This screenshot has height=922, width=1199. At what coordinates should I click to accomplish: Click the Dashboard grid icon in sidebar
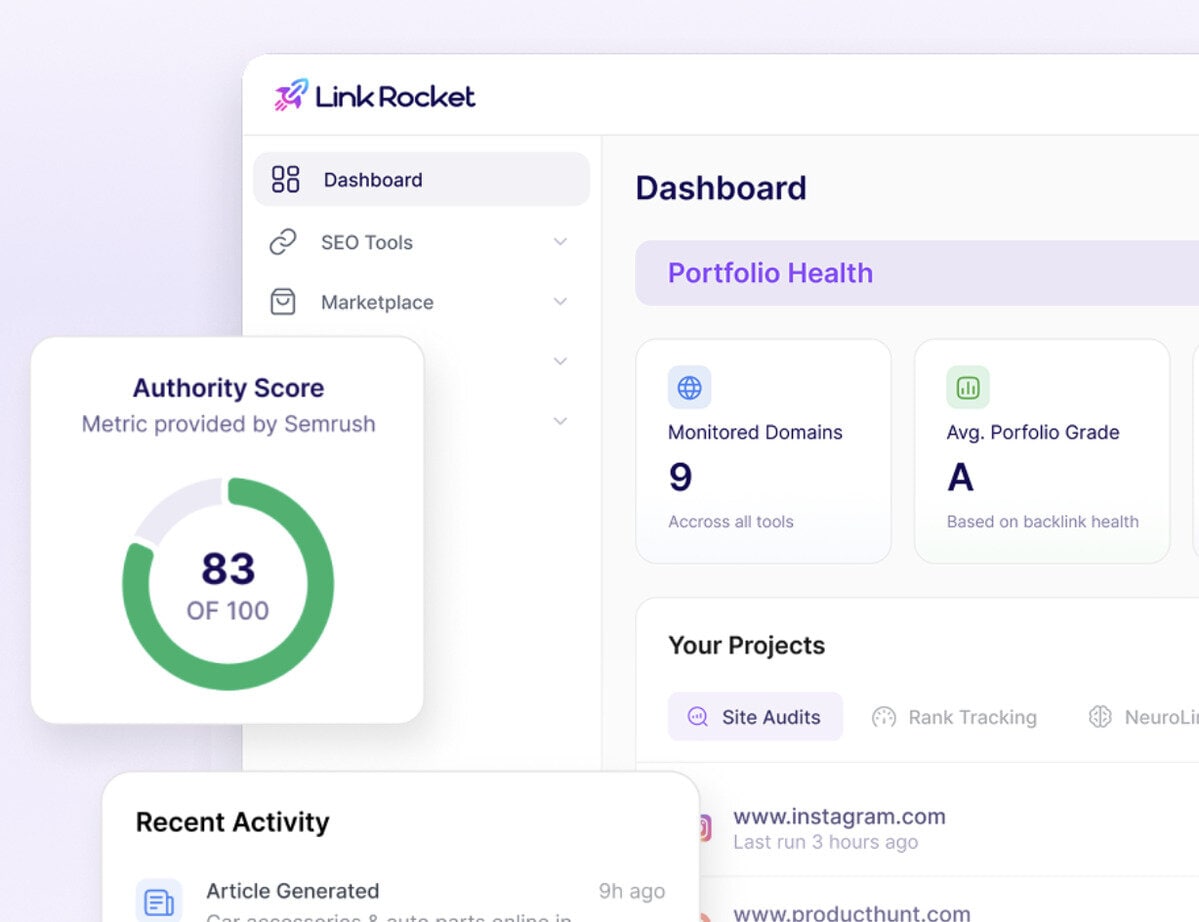click(285, 180)
